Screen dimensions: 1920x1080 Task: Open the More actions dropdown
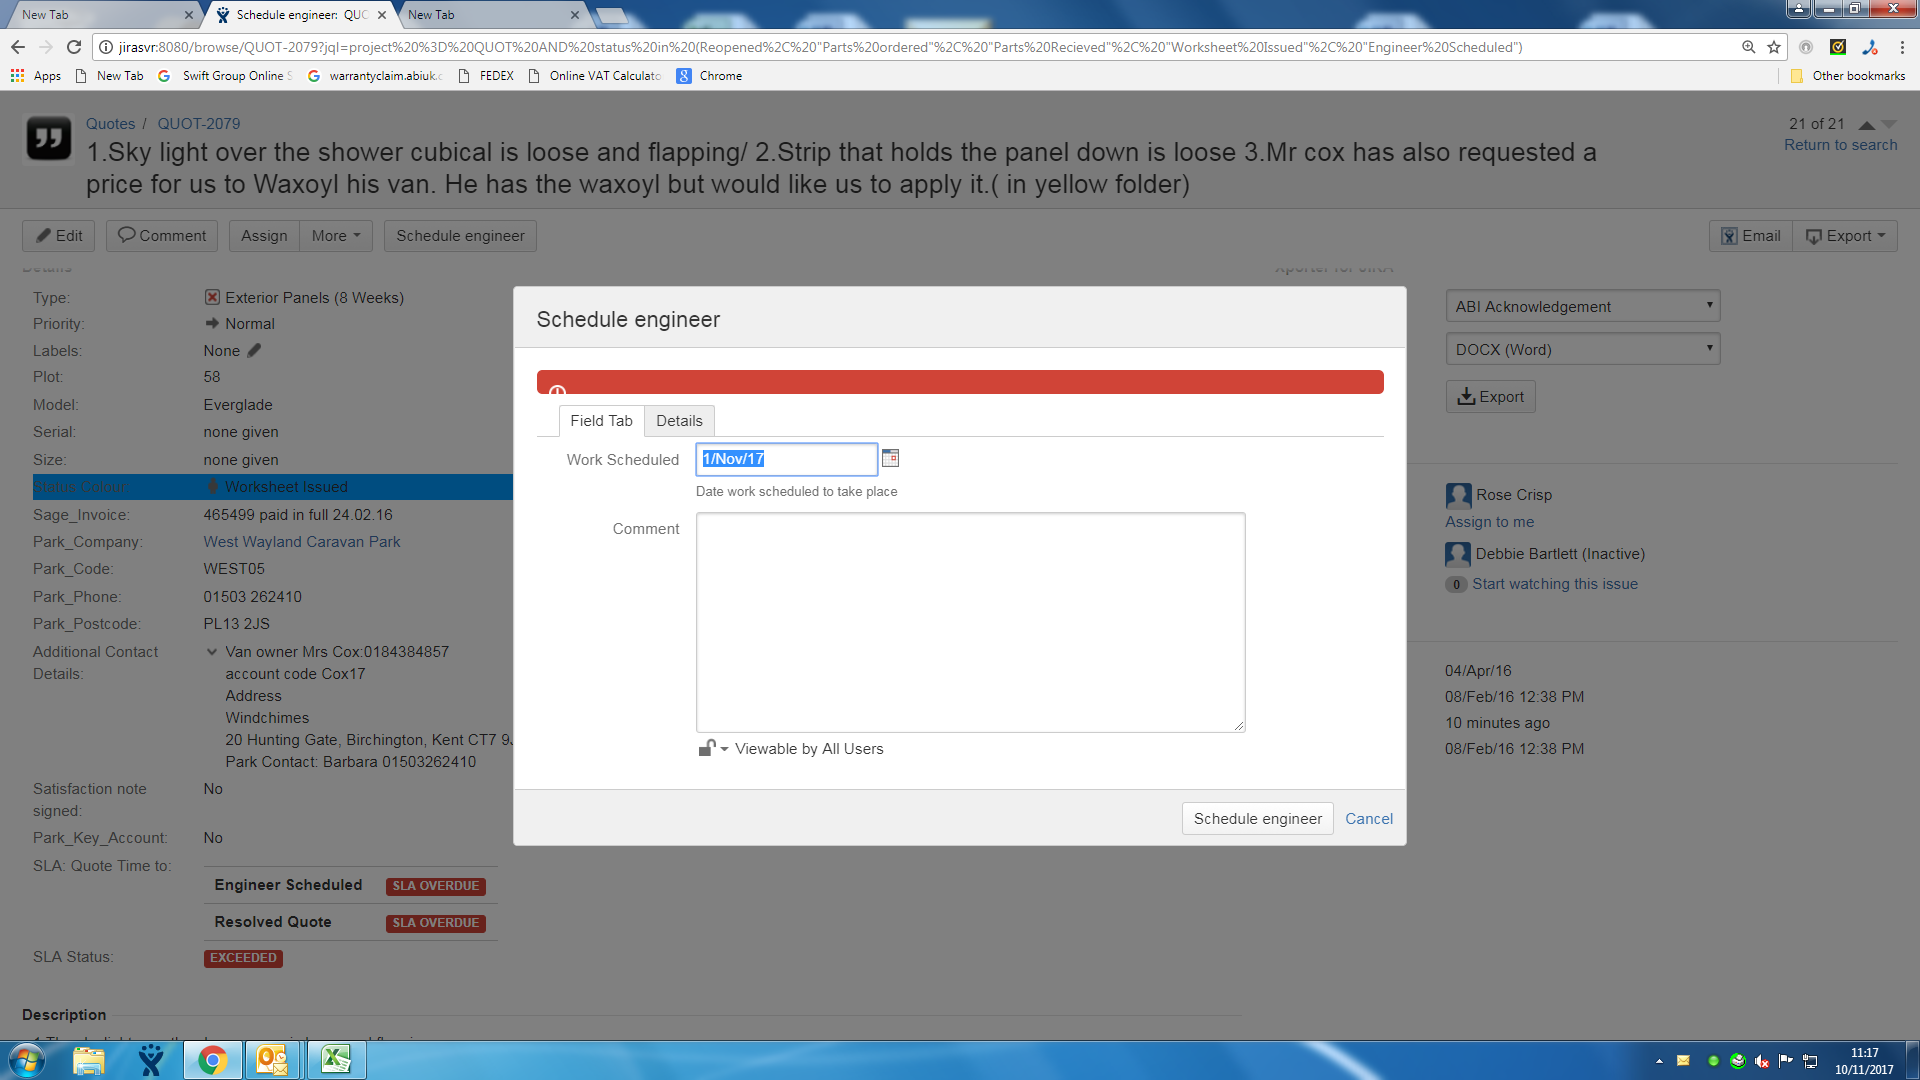pyautogui.click(x=335, y=236)
